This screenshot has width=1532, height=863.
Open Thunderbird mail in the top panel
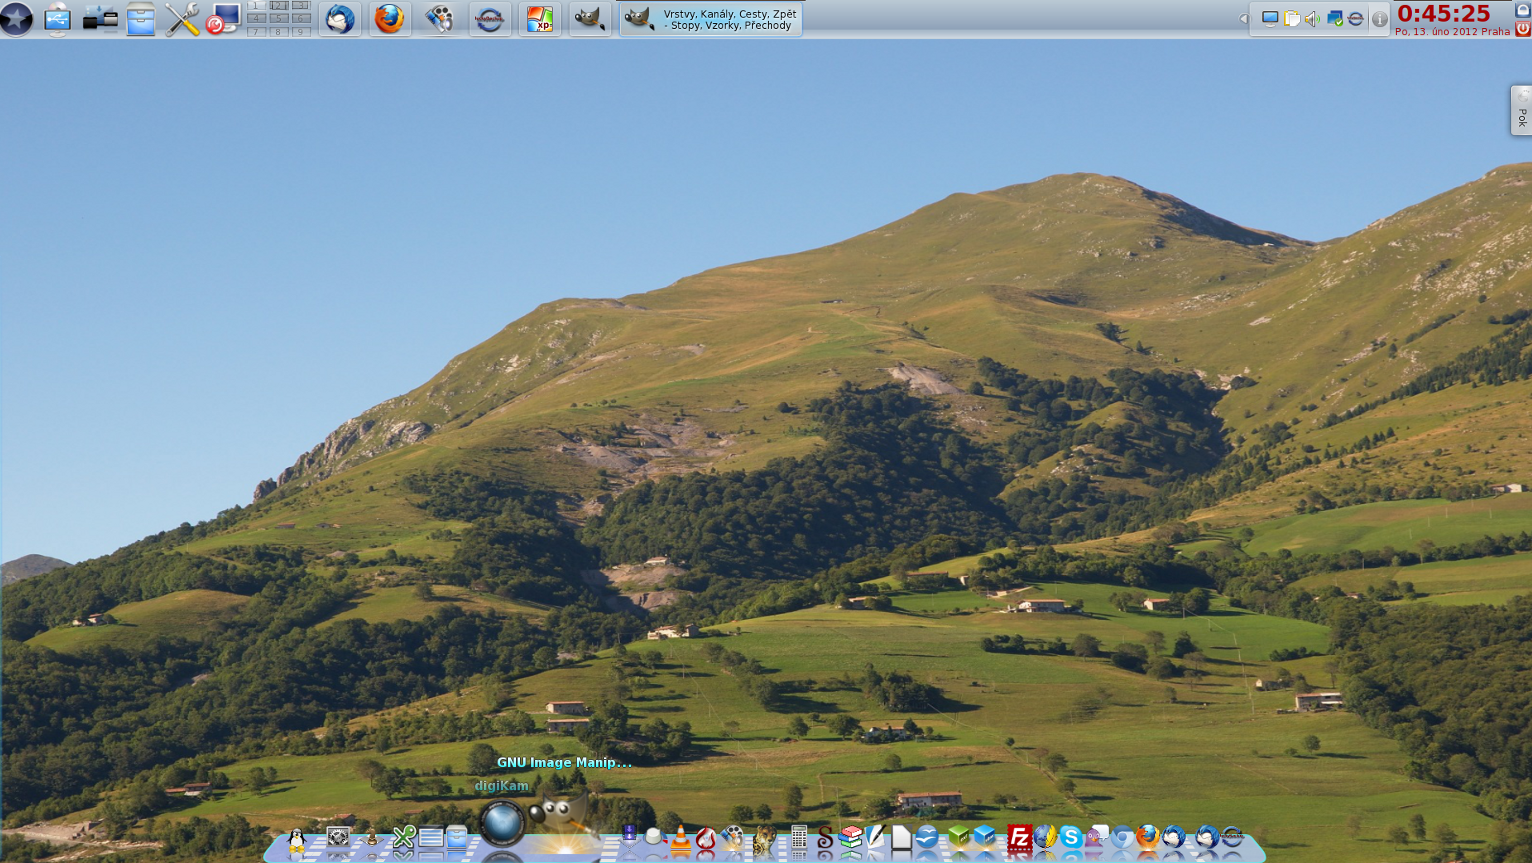(x=340, y=19)
